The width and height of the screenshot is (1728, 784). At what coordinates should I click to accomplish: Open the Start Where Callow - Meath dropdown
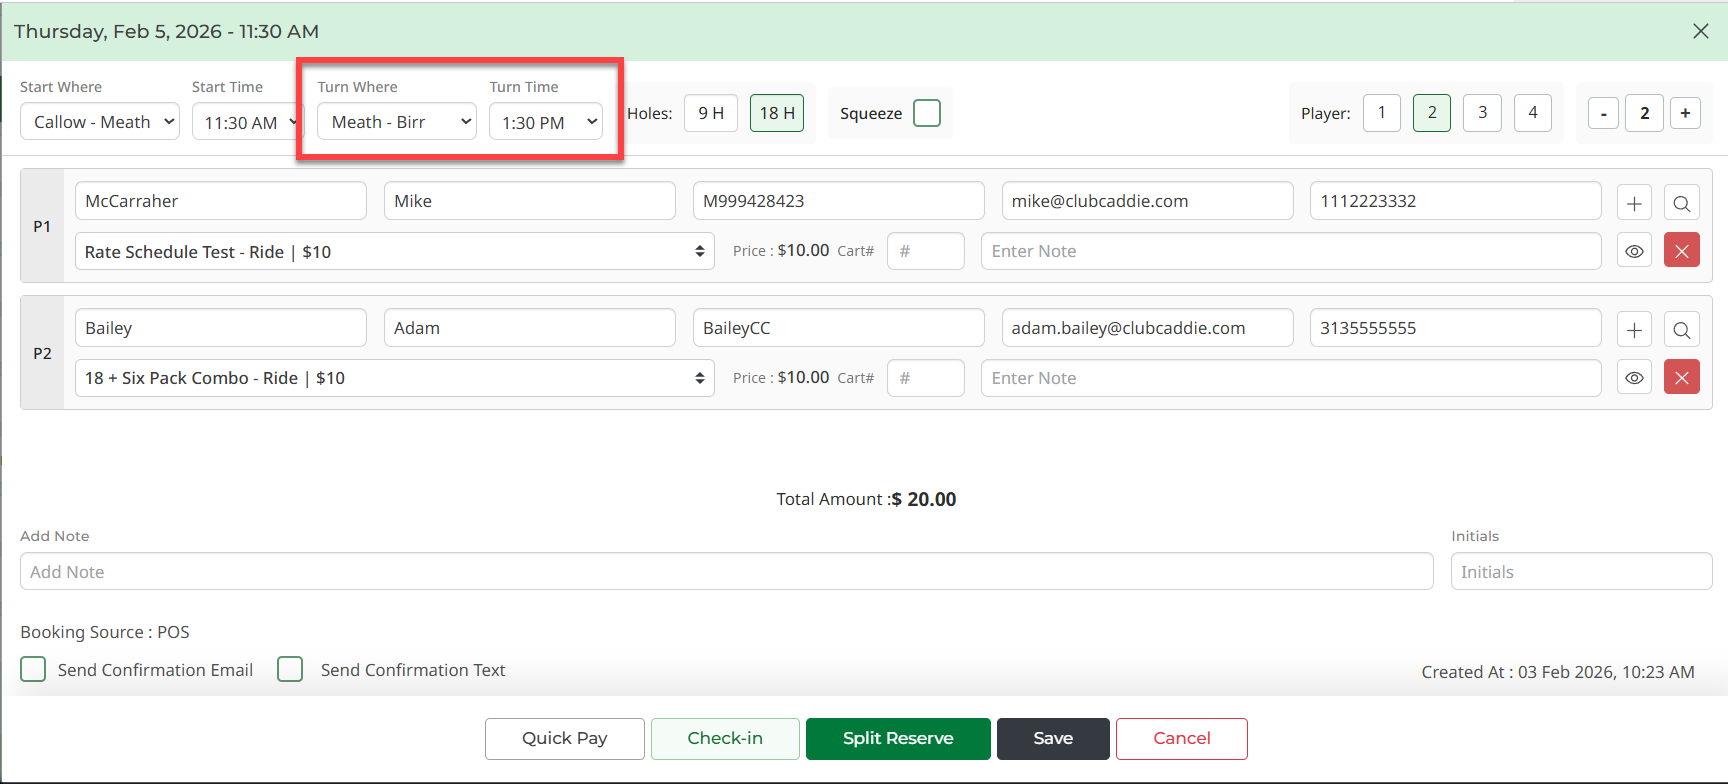click(x=100, y=122)
